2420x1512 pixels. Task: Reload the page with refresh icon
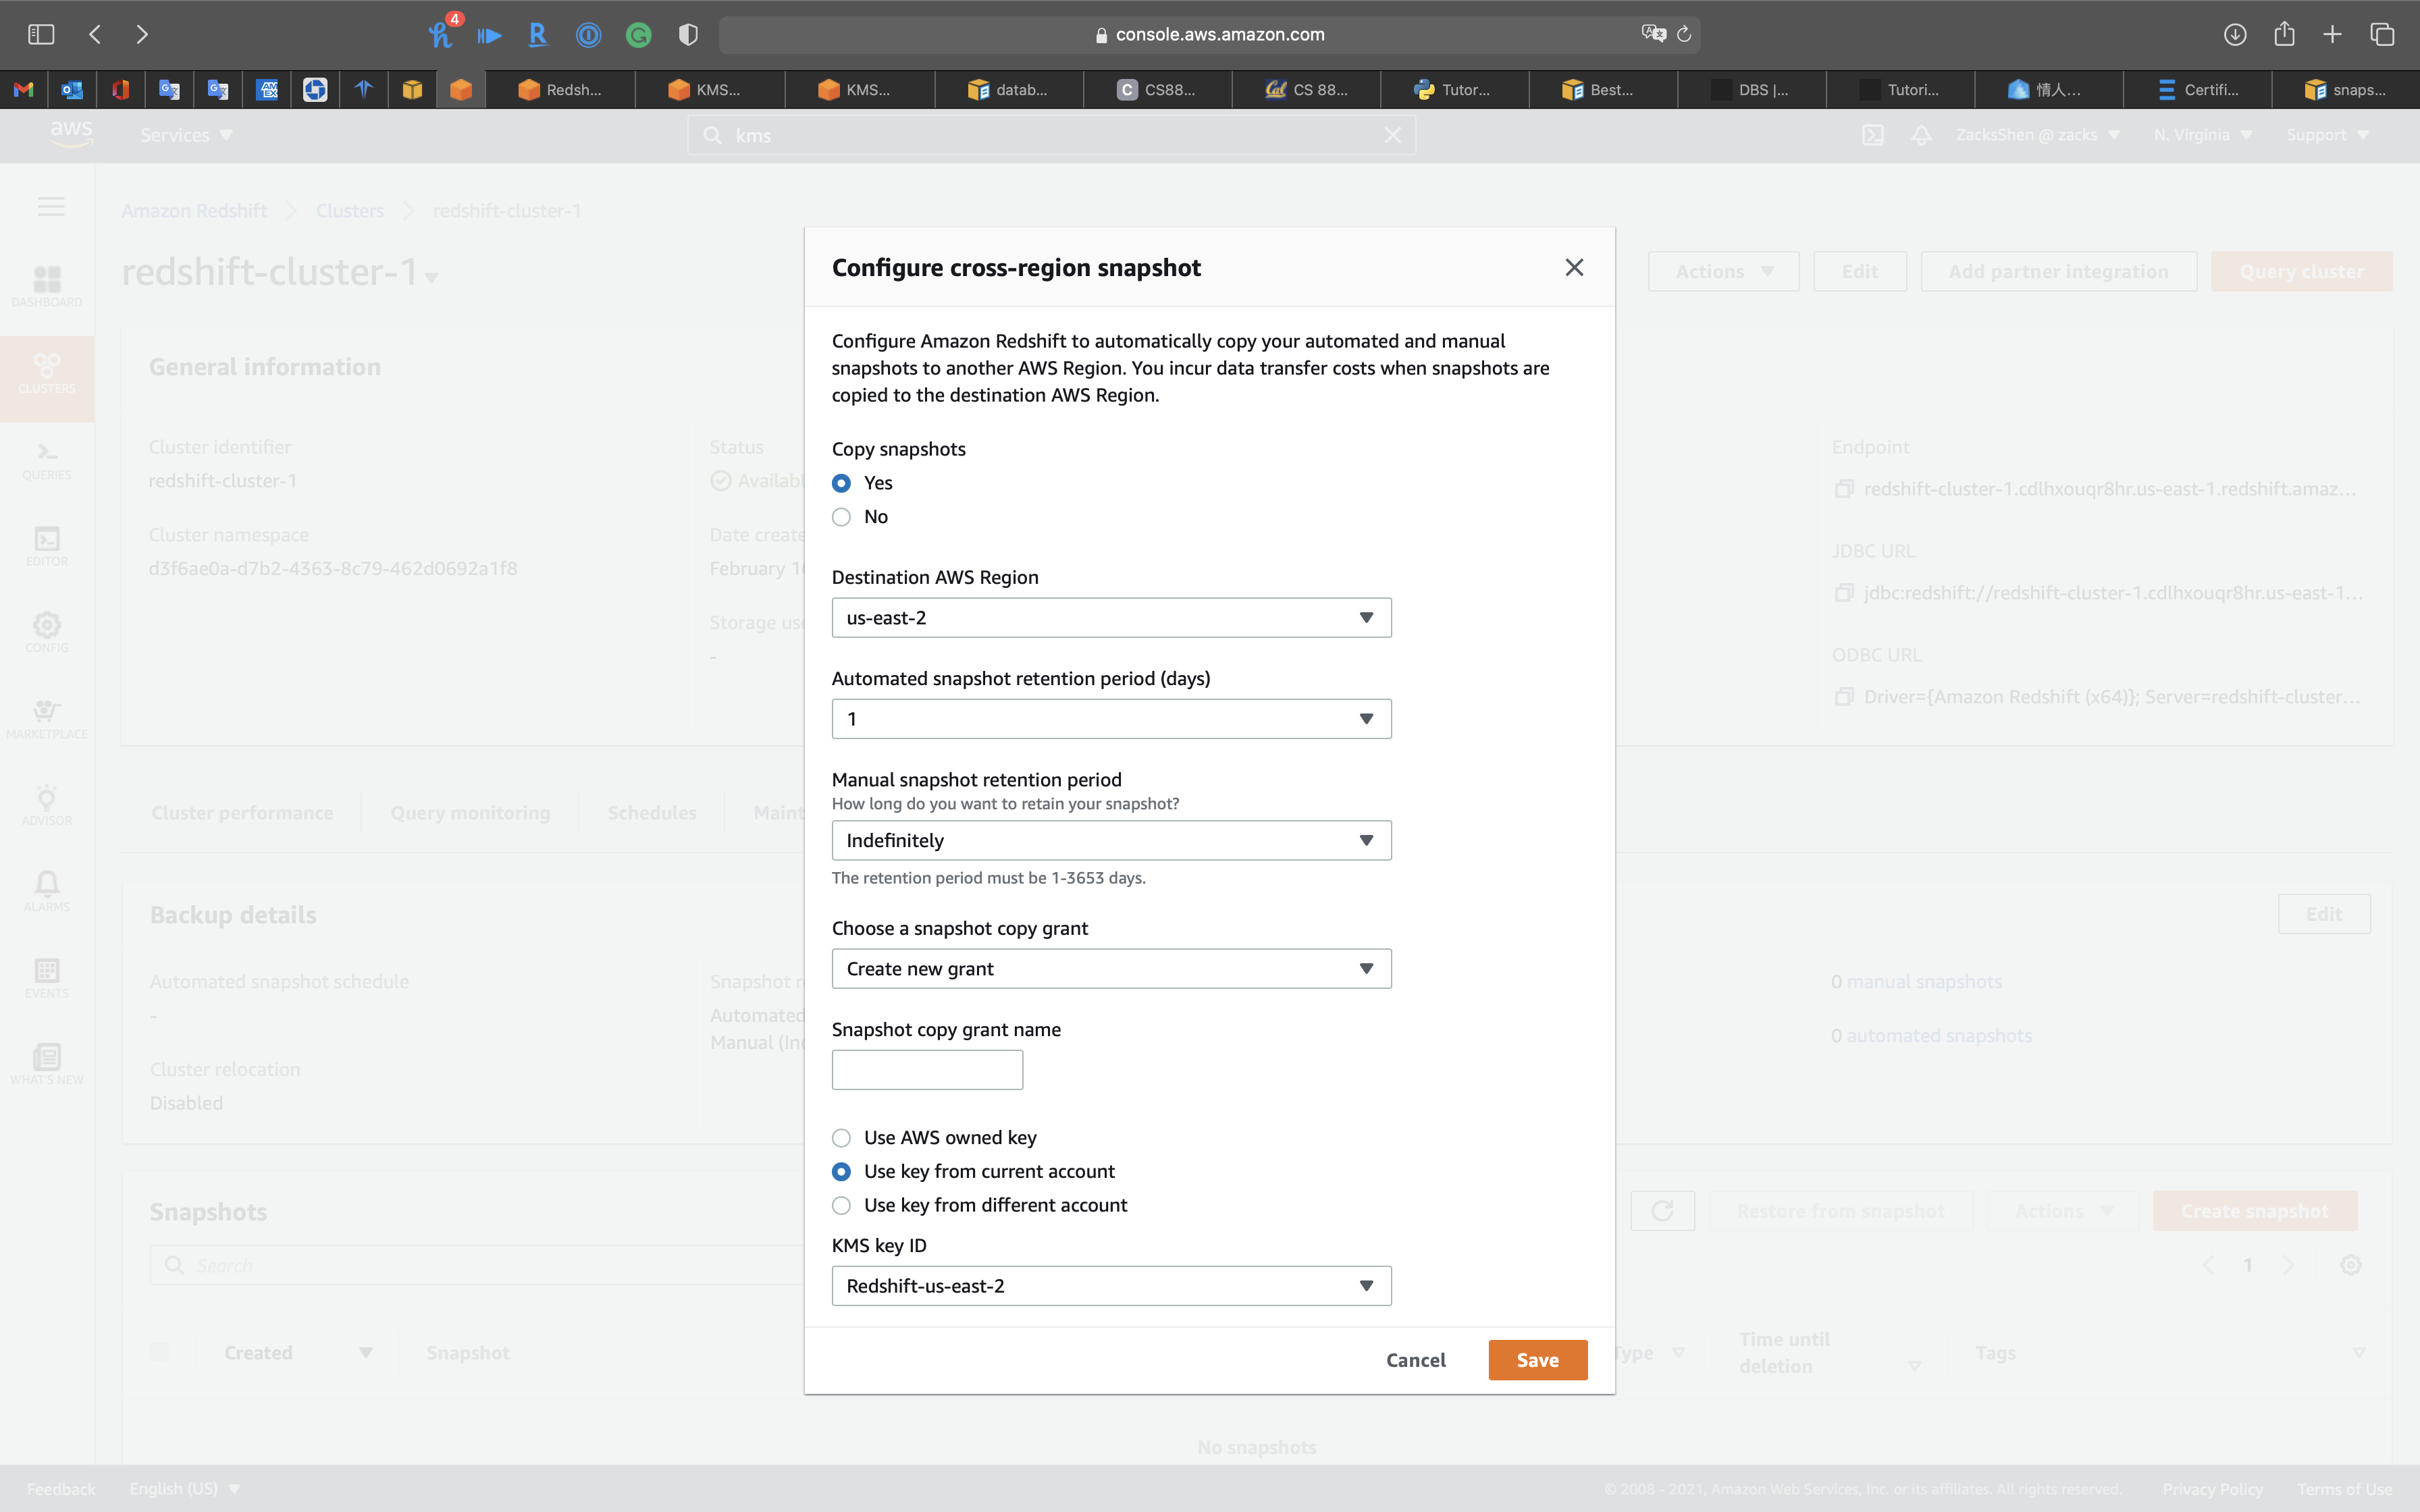[x=1684, y=34]
